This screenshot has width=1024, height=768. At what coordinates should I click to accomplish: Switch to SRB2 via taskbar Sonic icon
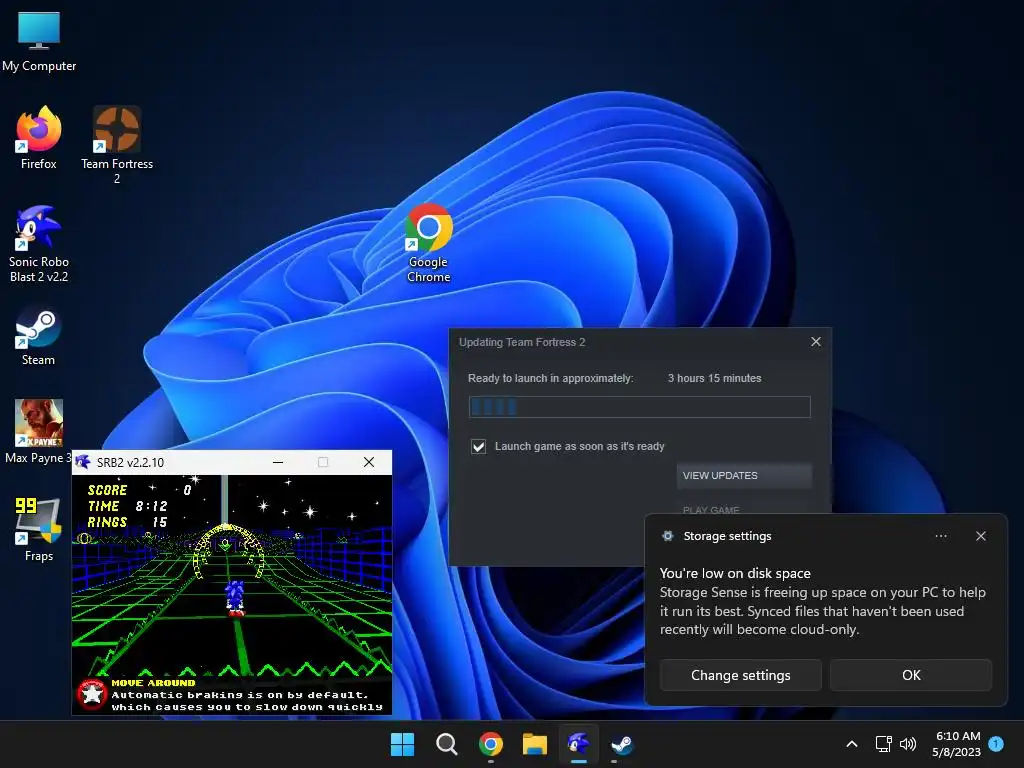pos(579,744)
